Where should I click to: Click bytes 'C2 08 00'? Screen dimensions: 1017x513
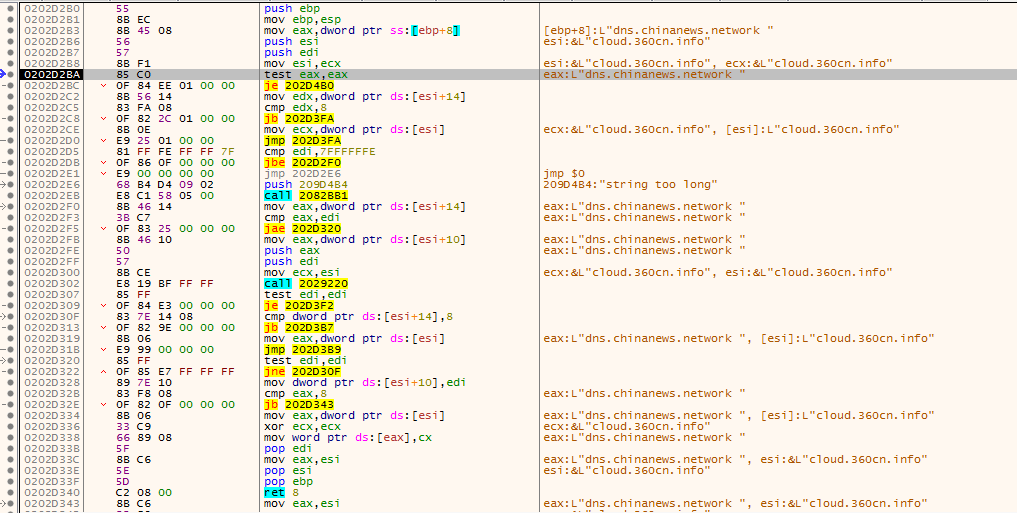coord(145,492)
